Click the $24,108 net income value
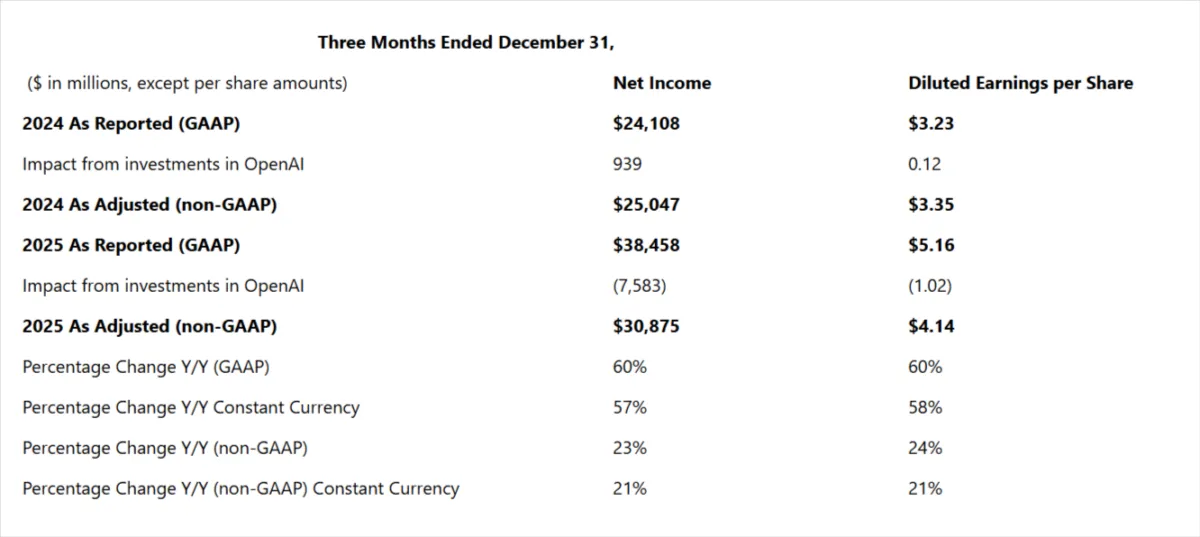This screenshot has height=537, width=1200. point(646,124)
